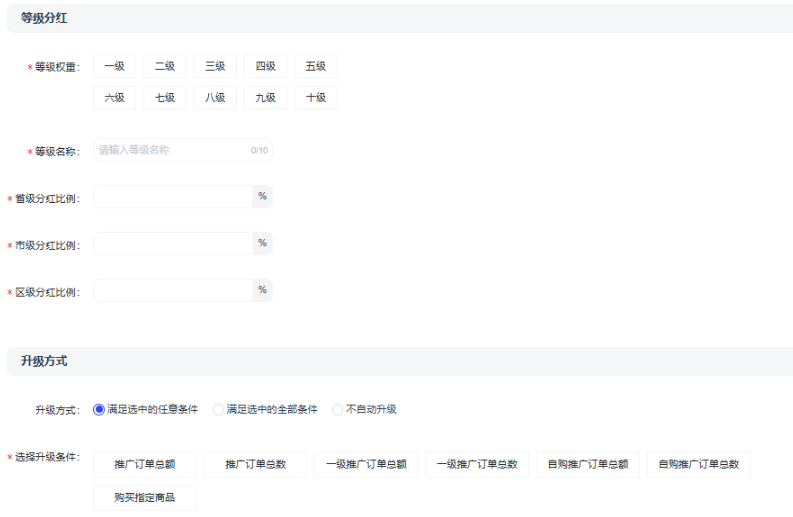Select 六级 level weight
Screen dimensions: 793x517
coord(114,98)
